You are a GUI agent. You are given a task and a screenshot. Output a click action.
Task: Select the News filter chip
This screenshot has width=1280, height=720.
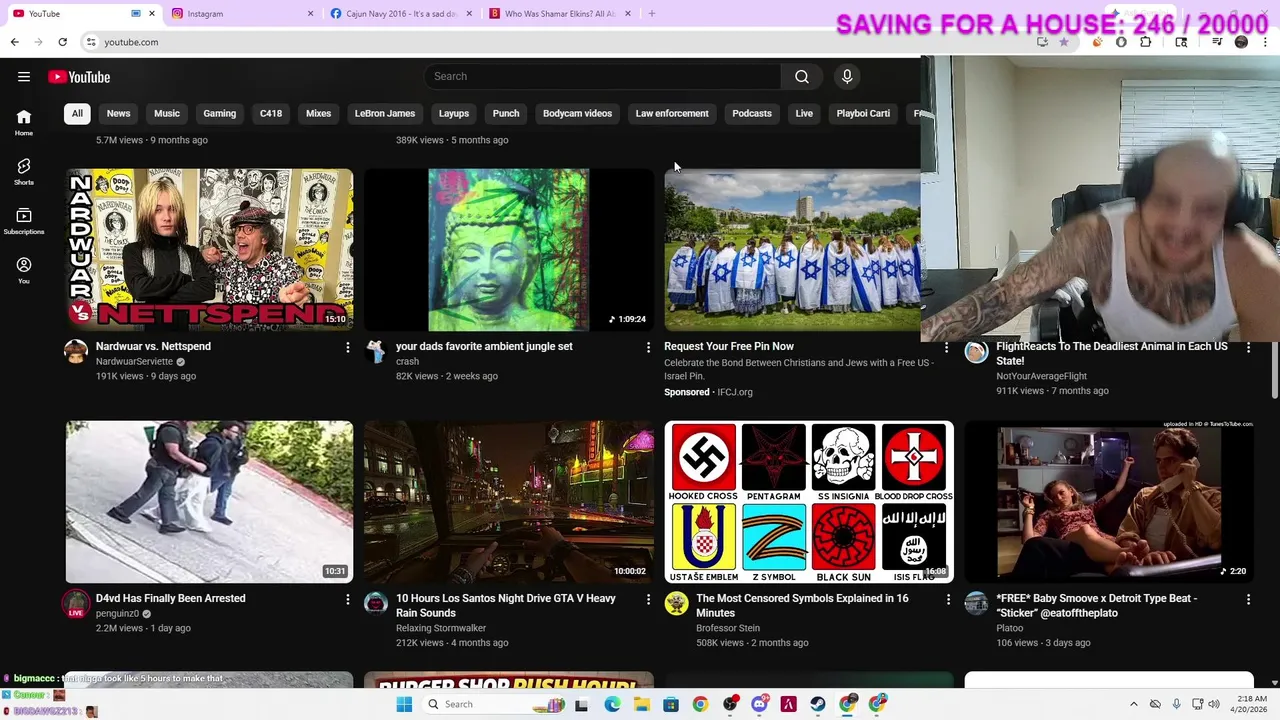point(118,113)
